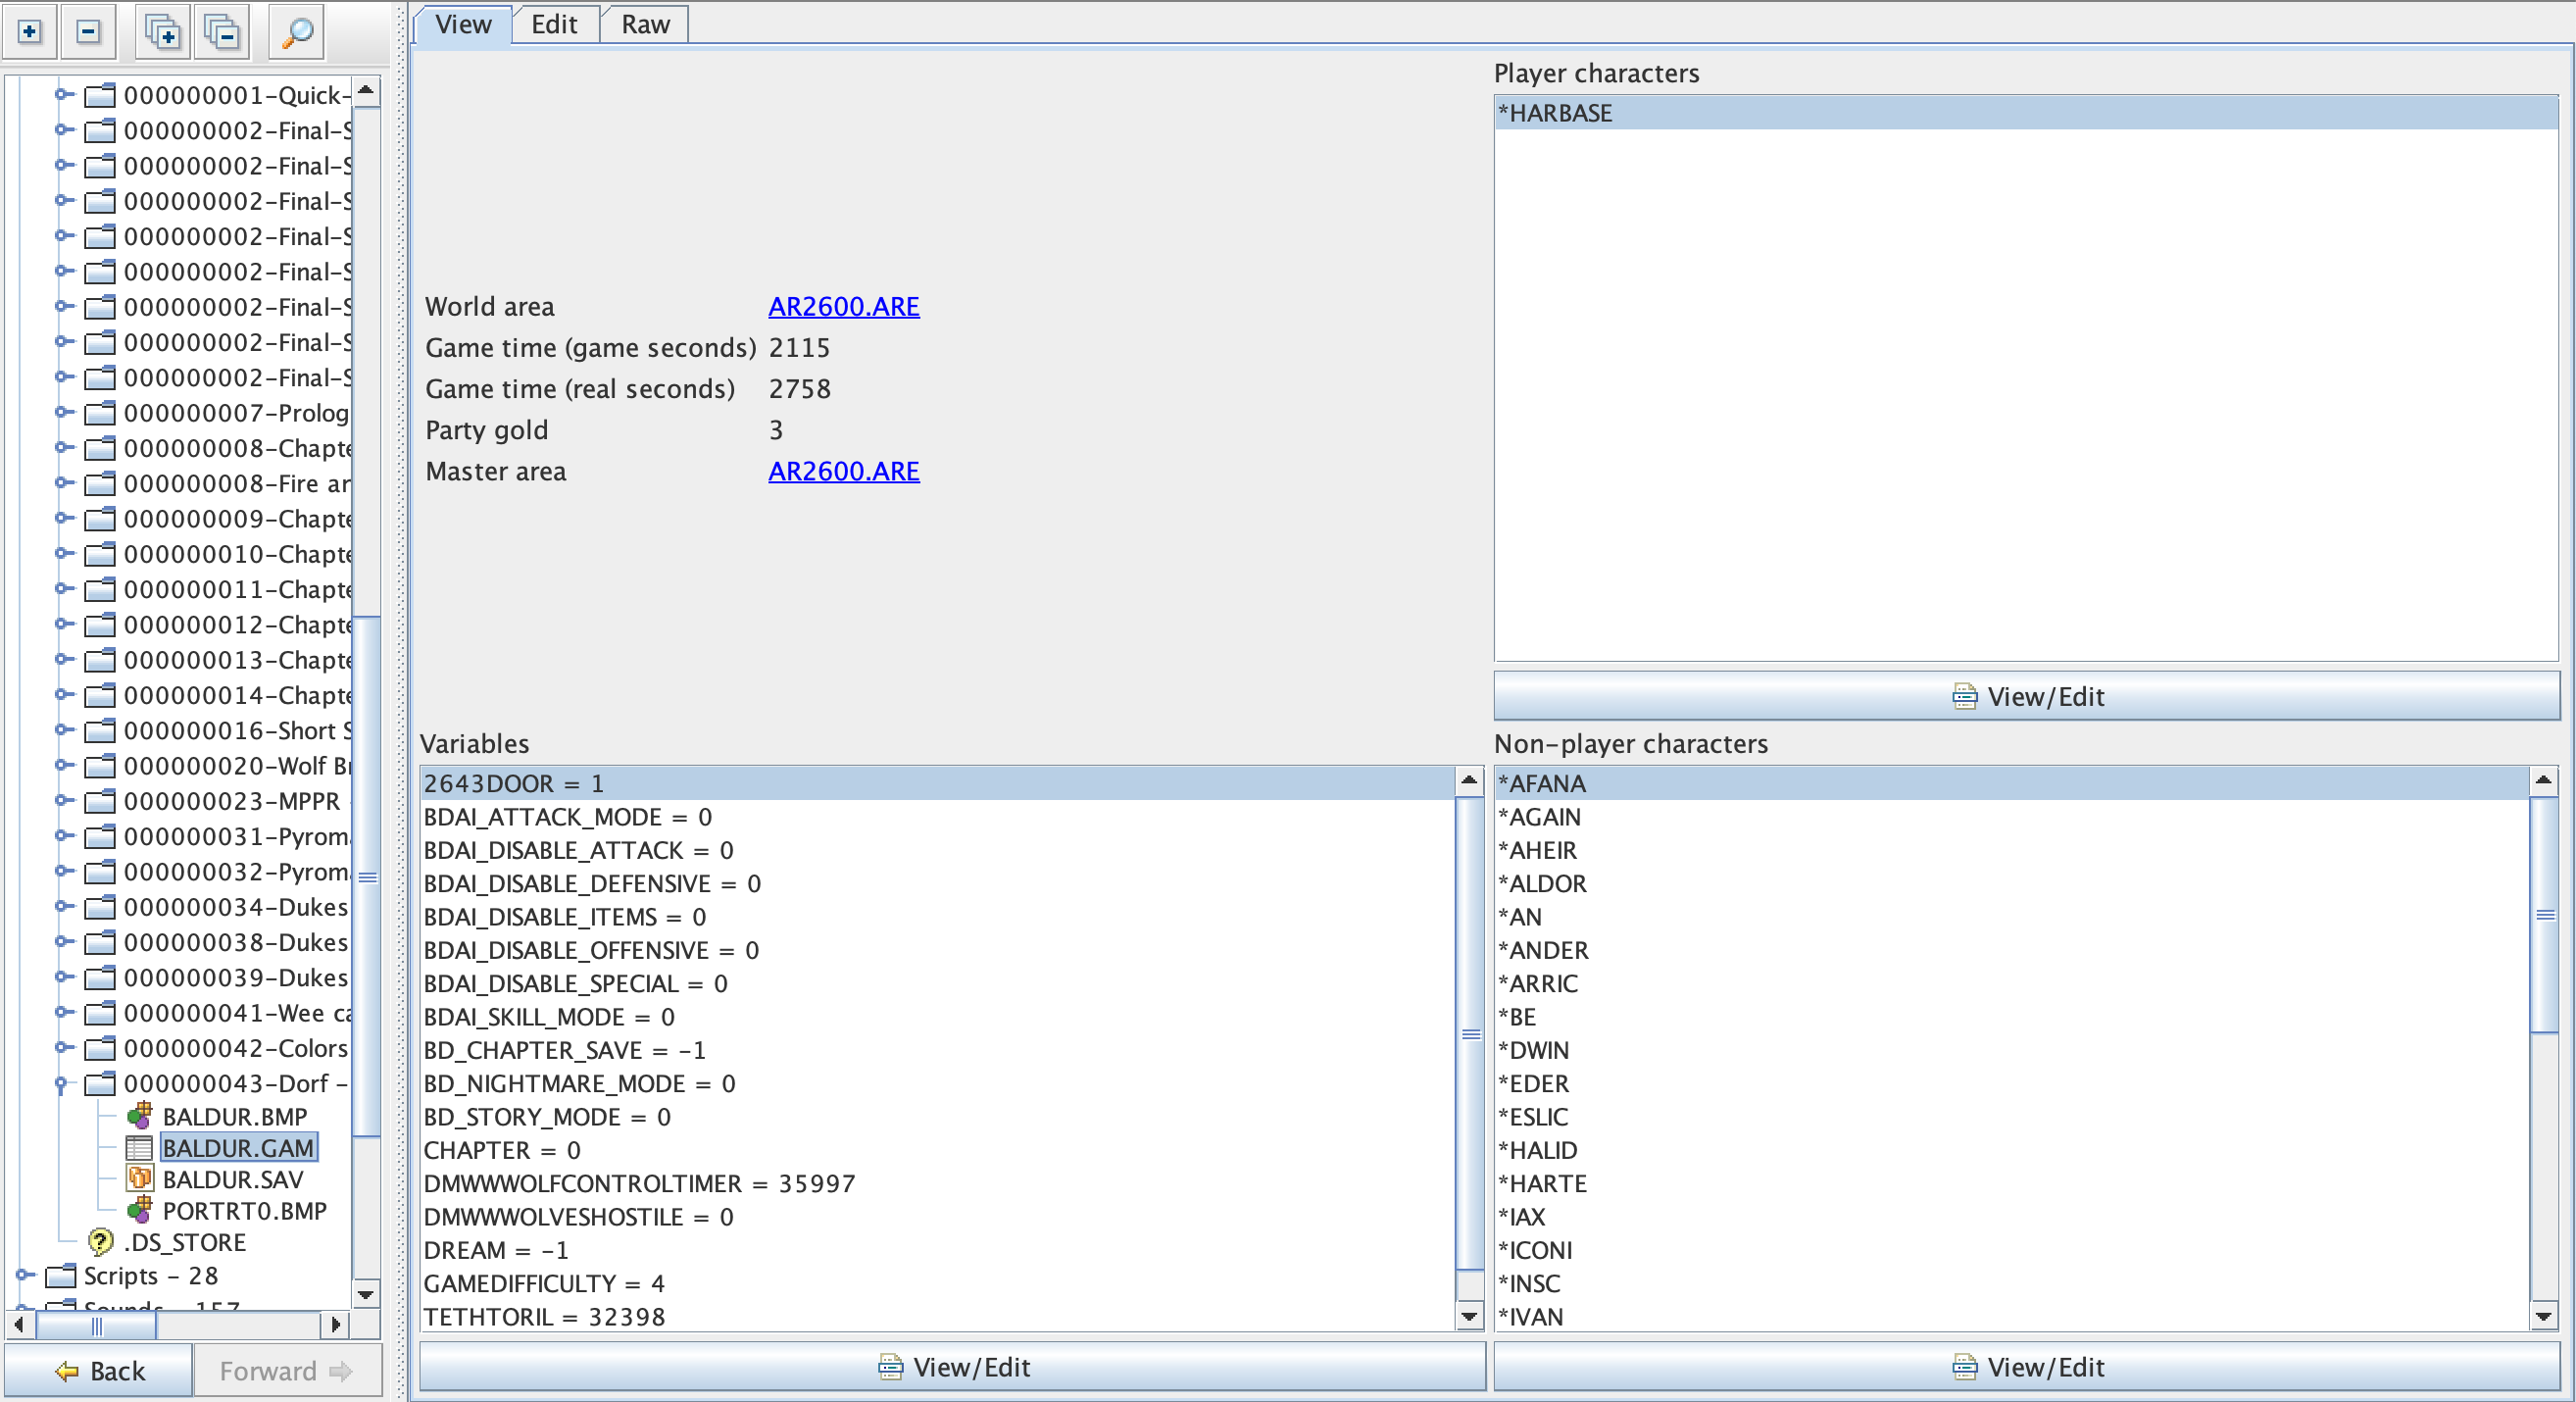The width and height of the screenshot is (2576, 1402).
Task: Click the 000000042-Colors folder icon
Action: (100, 1047)
